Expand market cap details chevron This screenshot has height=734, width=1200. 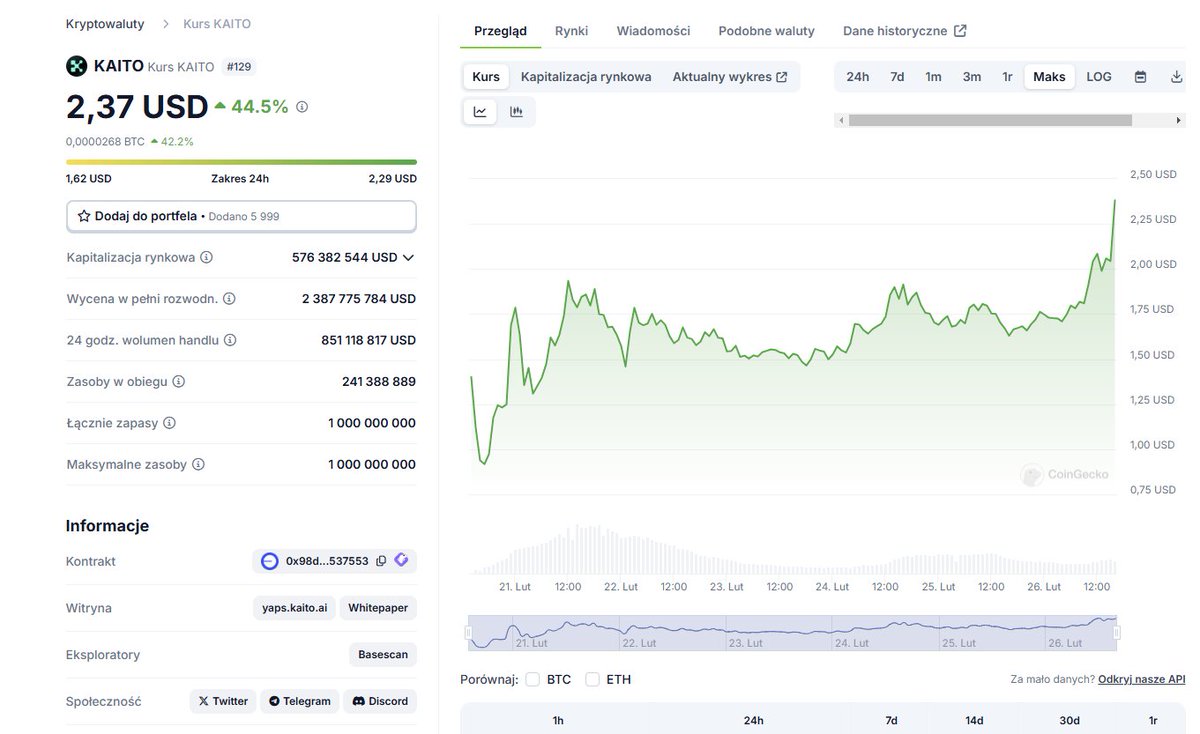click(x=408, y=258)
